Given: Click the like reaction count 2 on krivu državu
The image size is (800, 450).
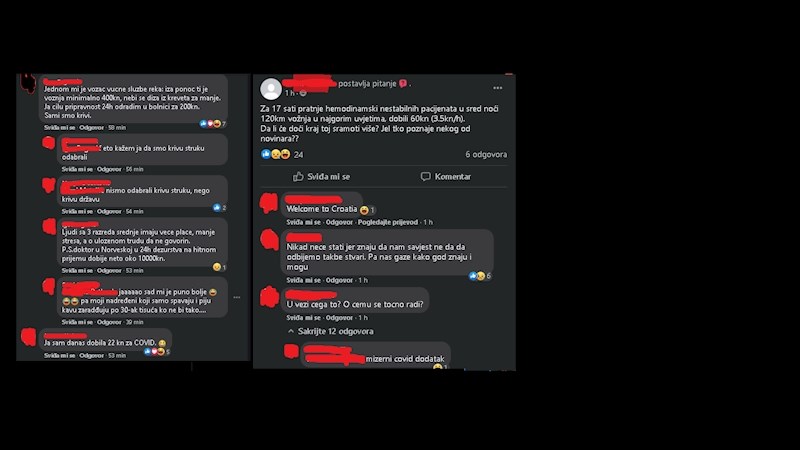Looking at the screenshot, I should click(x=219, y=208).
